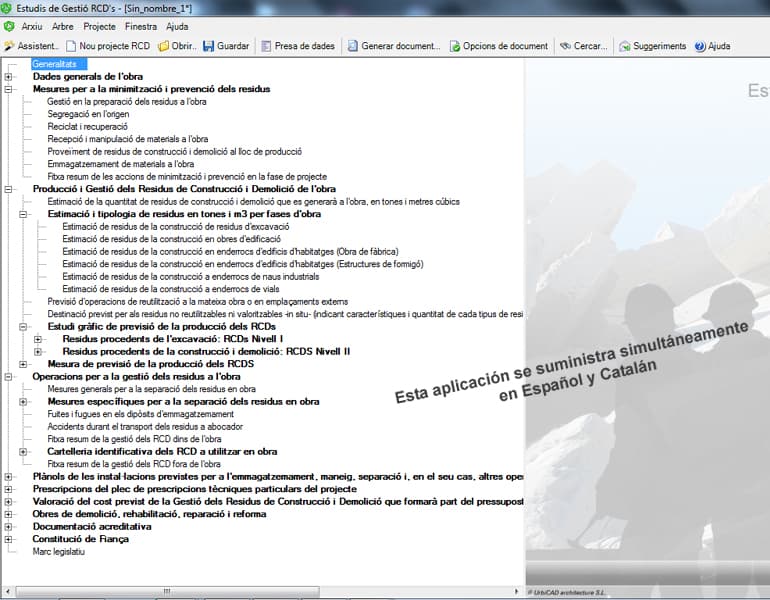Select Reciclat i recuperació
Viewport: 770px width, 600px height.
coord(87,127)
